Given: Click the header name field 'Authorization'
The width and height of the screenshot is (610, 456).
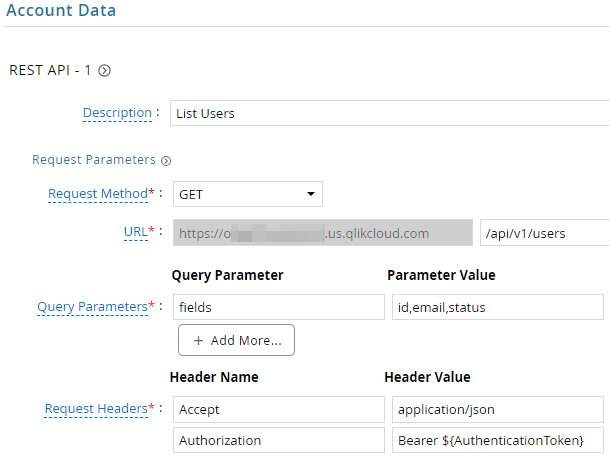Looking at the screenshot, I should click(279, 440).
